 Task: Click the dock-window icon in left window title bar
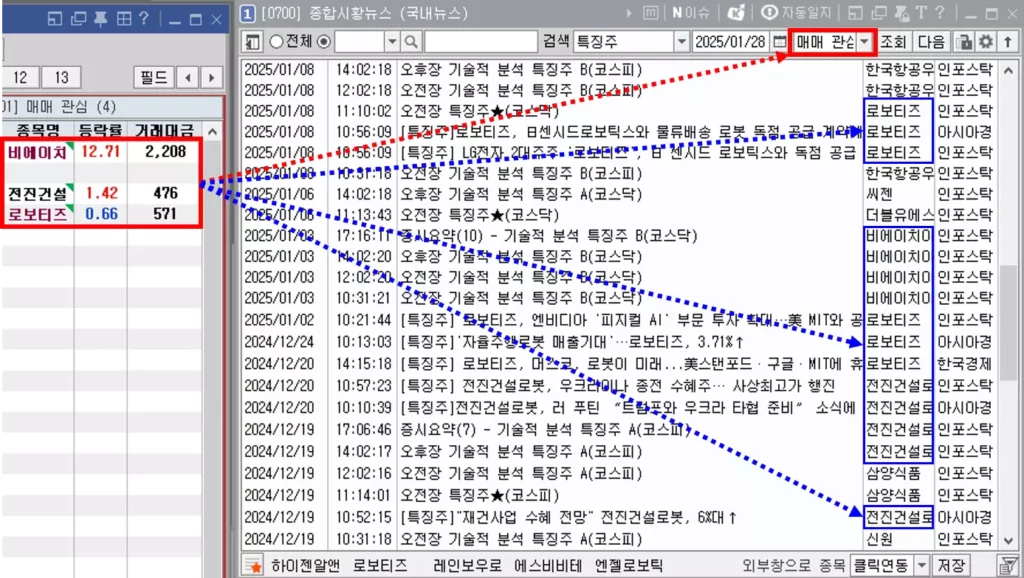coord(55,19)
